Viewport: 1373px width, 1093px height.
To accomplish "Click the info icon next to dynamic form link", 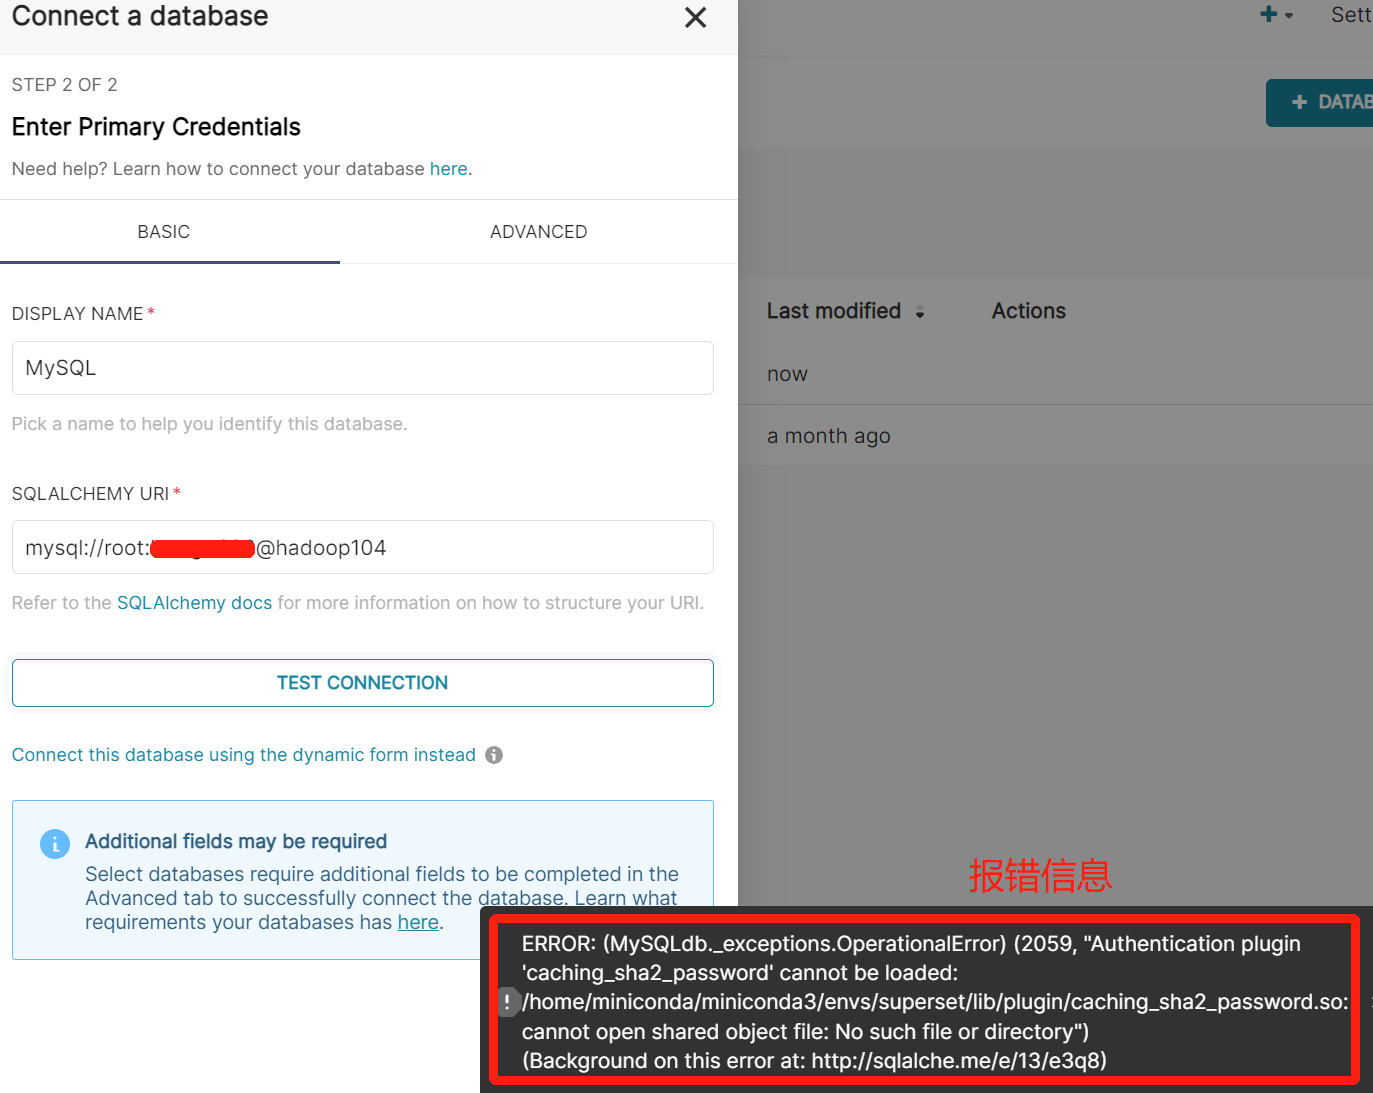I will [x=494, y=755].
